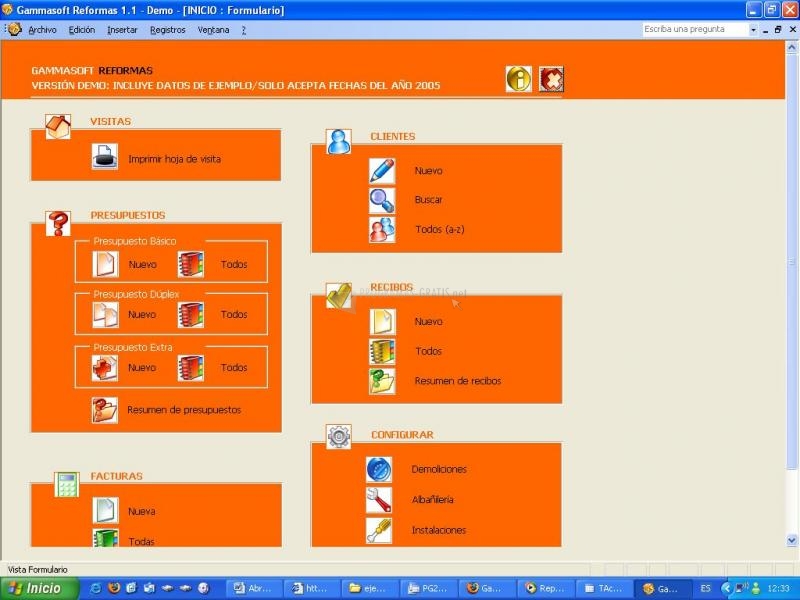Open Todos notebook icon under Presupuesto Extra
The height and width of the screenshot is (600, 800).
[191, 368]
